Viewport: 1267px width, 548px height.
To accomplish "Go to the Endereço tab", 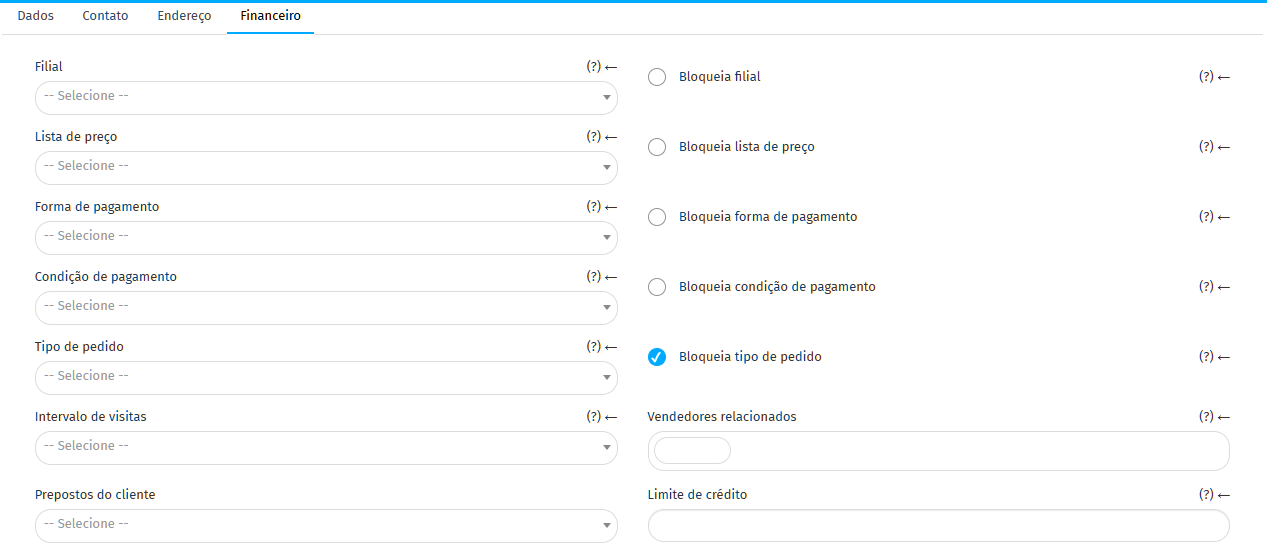I will pyautogui.click(x=184, y=17).
